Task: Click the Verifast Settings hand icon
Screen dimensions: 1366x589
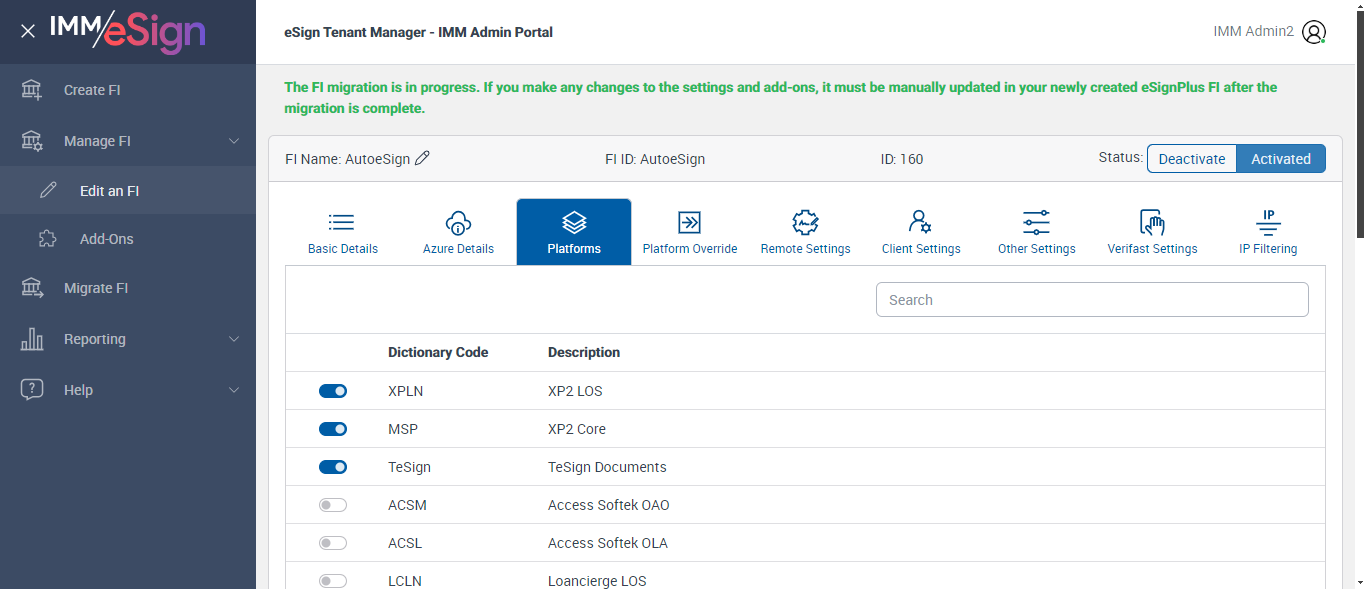Action: 1152,222
